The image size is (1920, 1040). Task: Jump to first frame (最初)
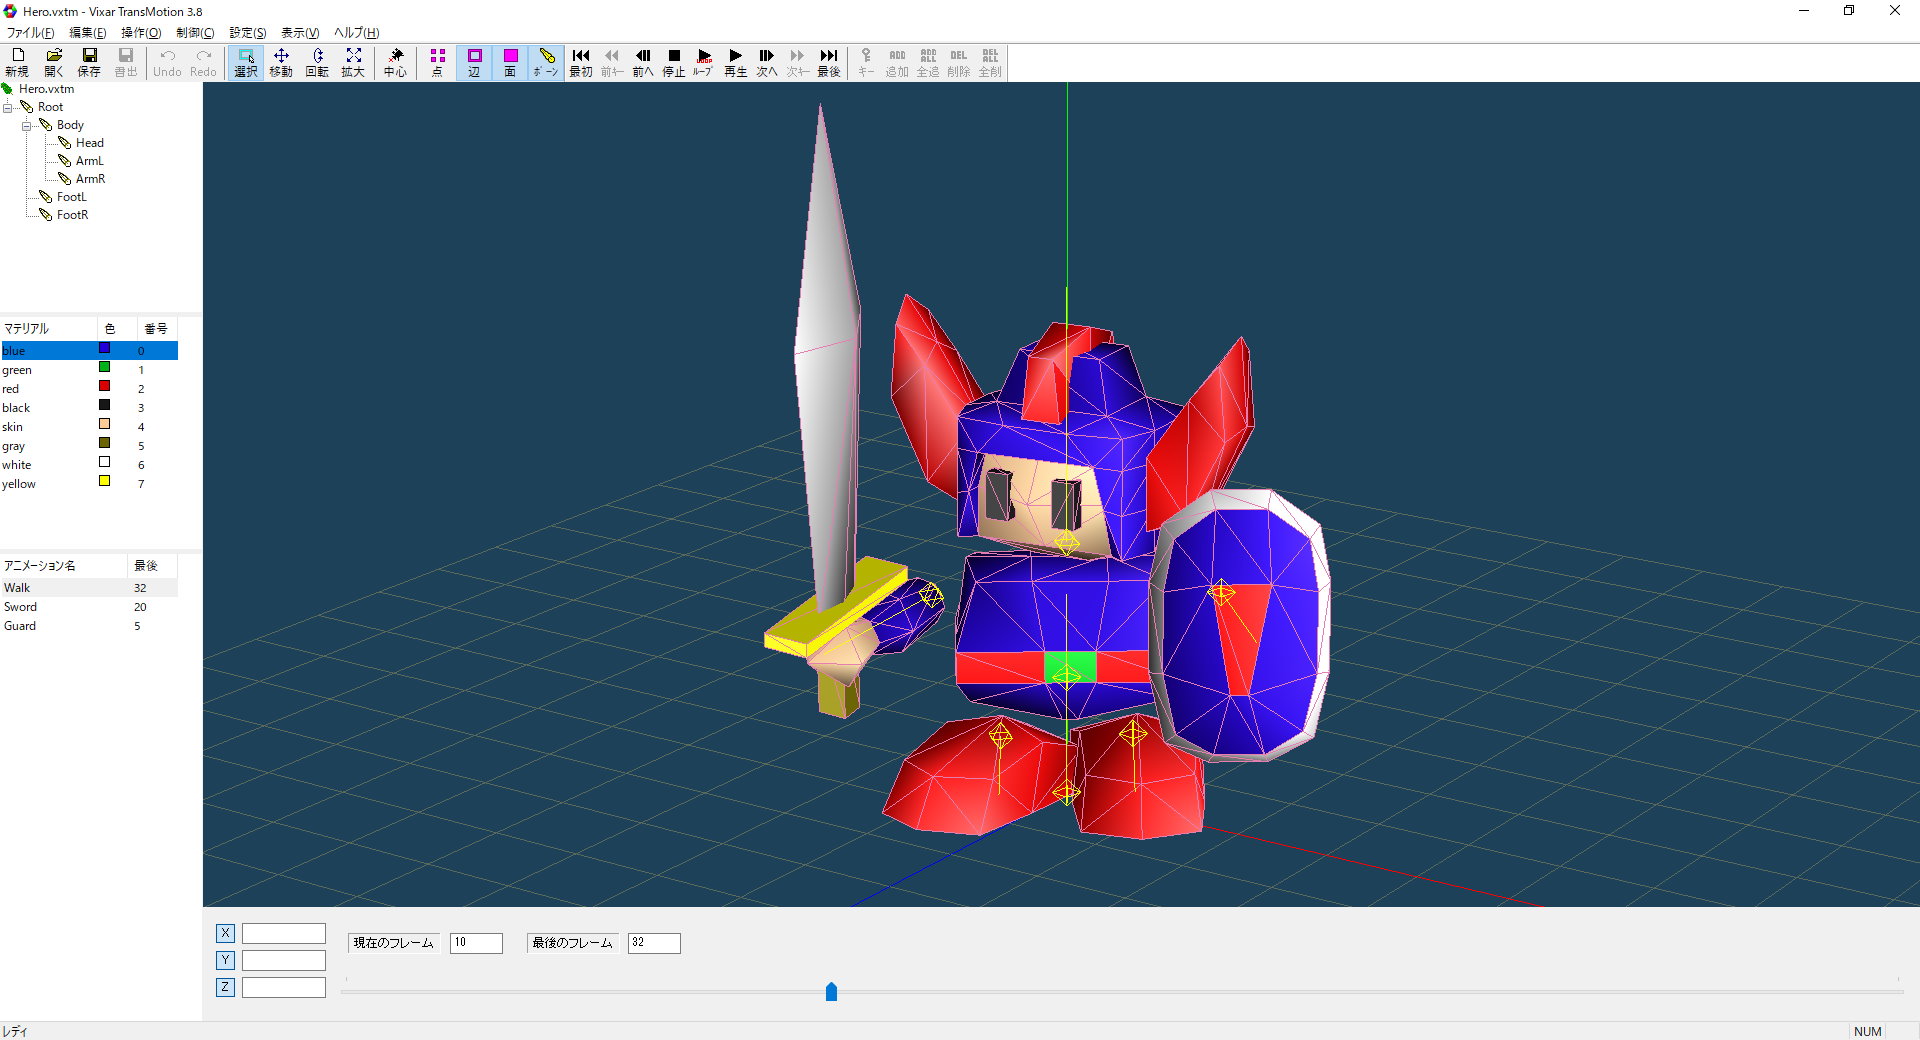581,62
